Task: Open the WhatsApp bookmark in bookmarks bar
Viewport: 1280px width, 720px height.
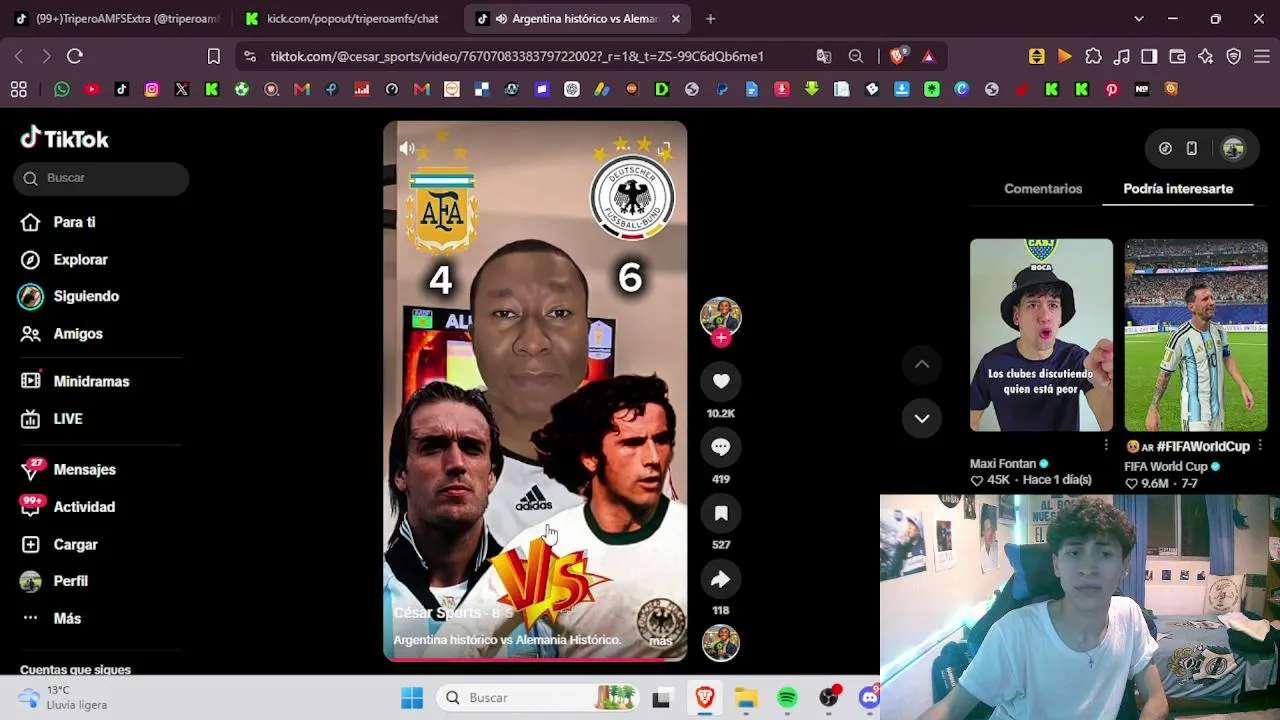Action: point(62,89)
